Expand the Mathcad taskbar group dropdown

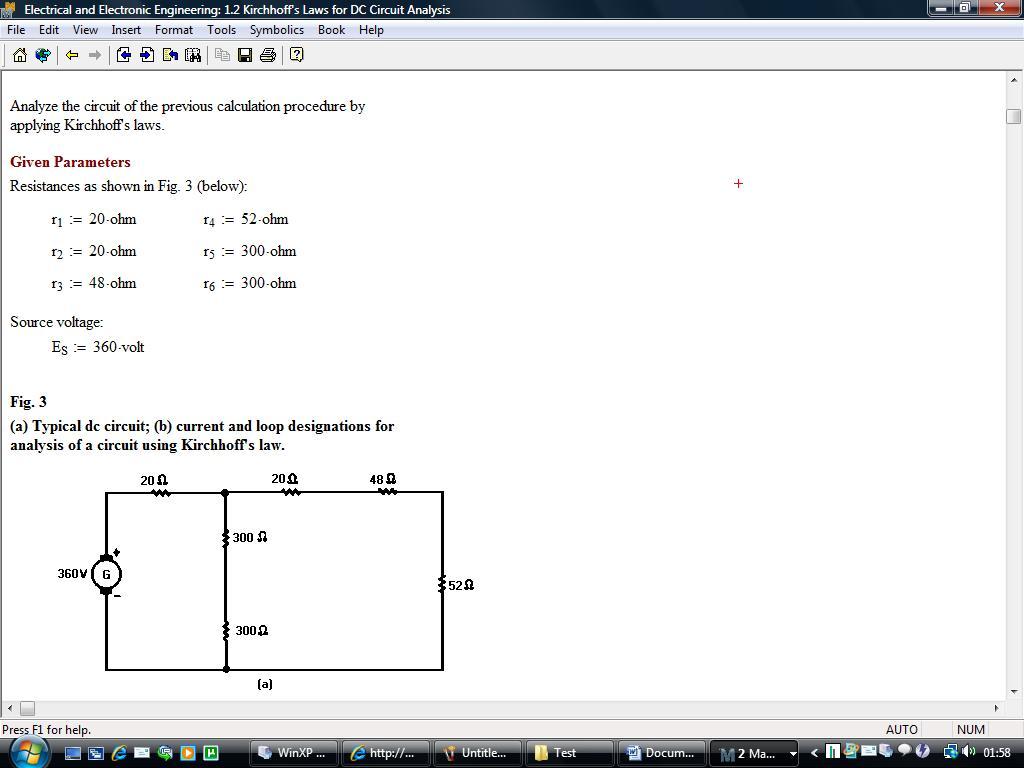pyautogui.click(x=793, y=753)
